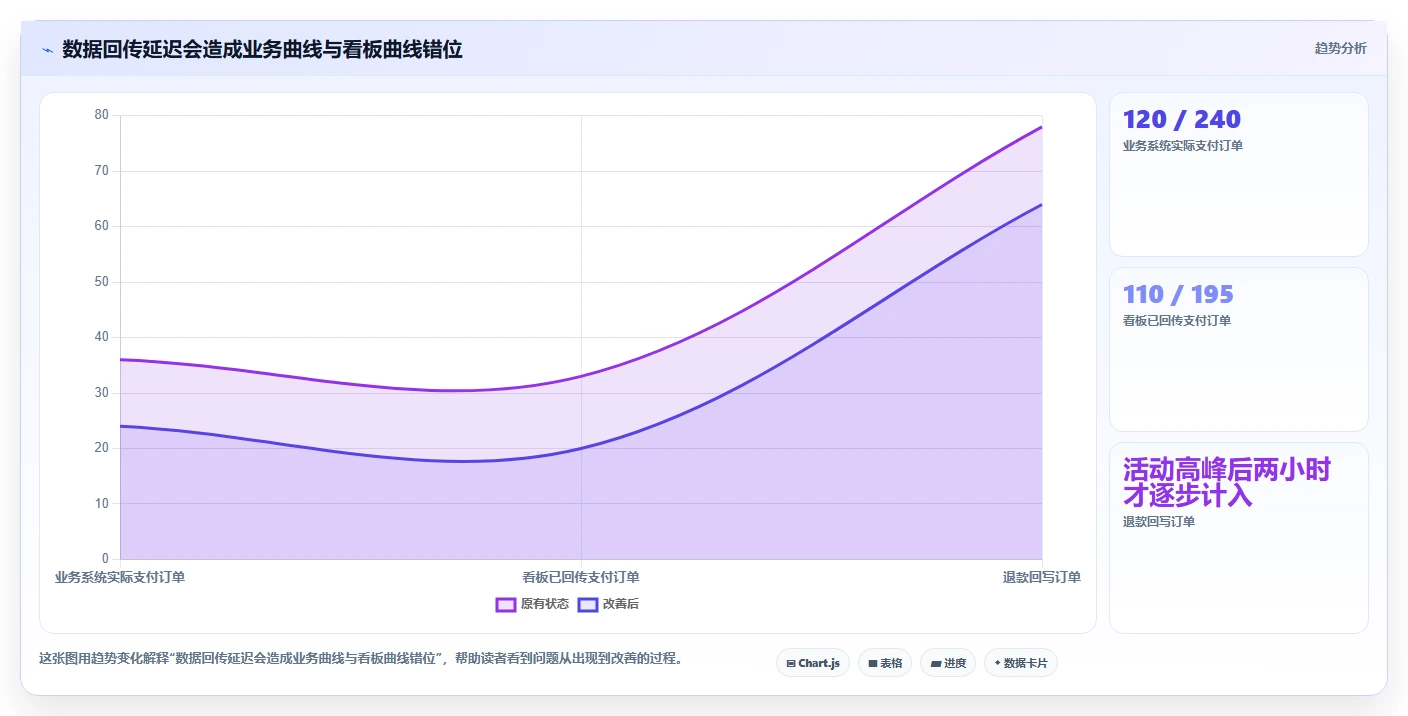Click the x-axis label 退款回写订单
The width and height of the screenshot is (1408, 716).
[x=1042, y=577]
